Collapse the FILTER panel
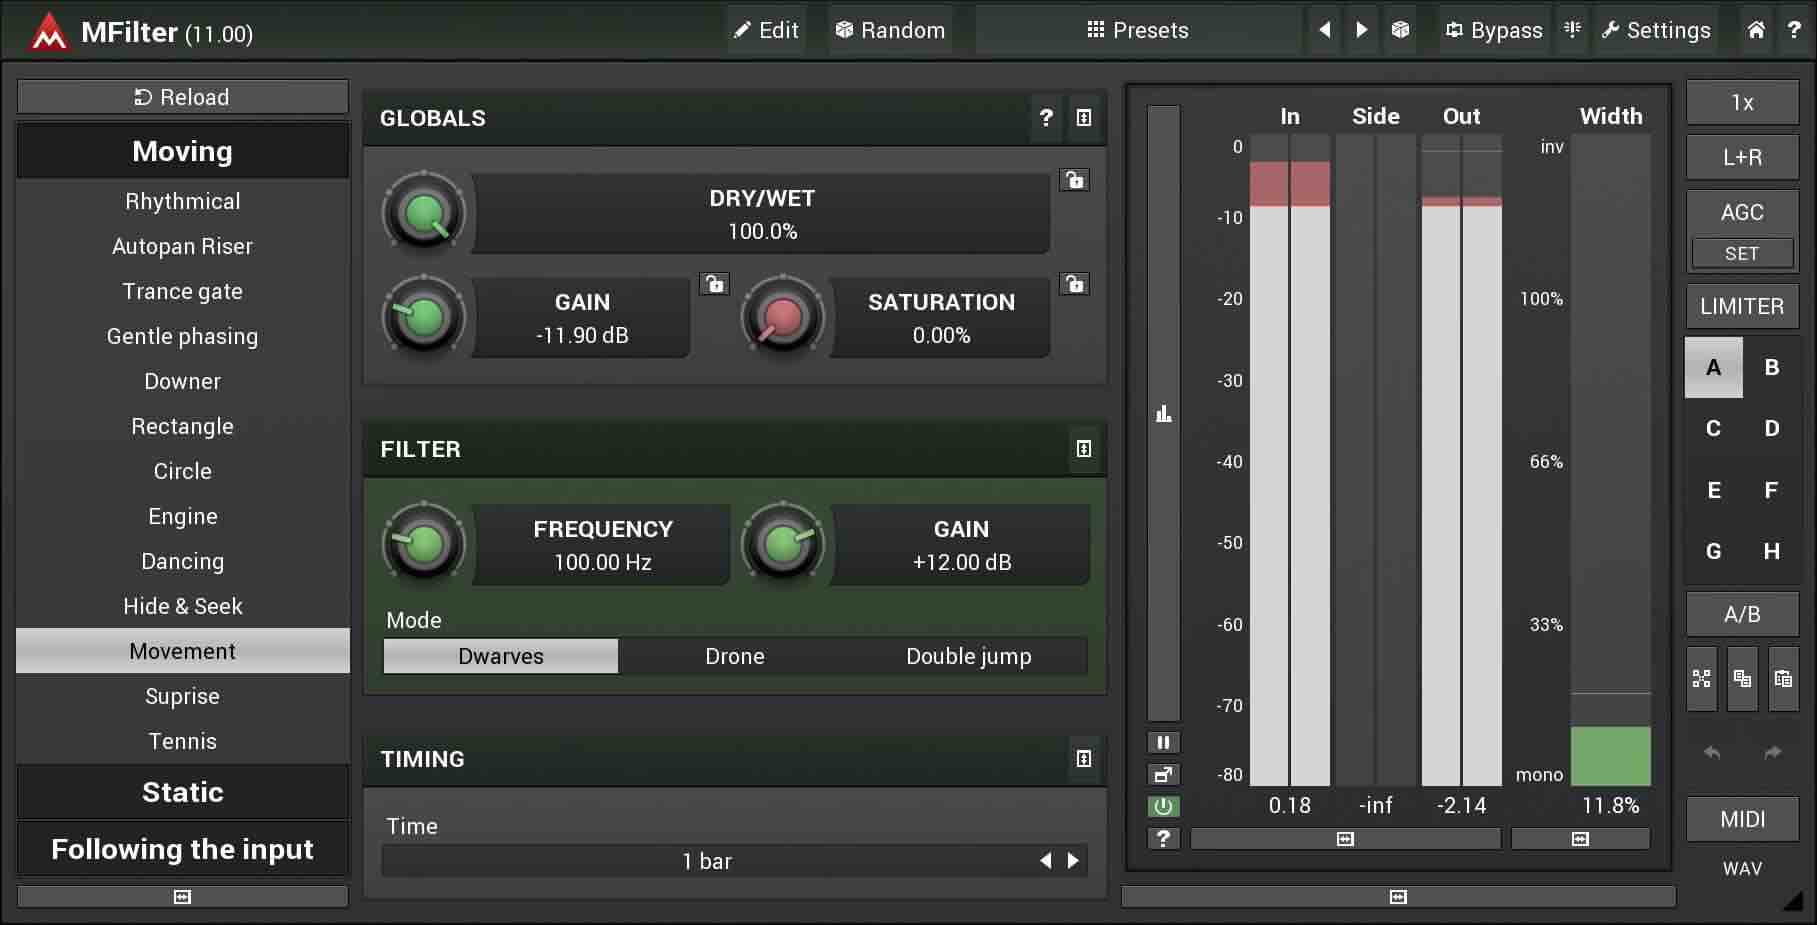The width and height of the screenshot is (1817, 925). pos(1083,449)
